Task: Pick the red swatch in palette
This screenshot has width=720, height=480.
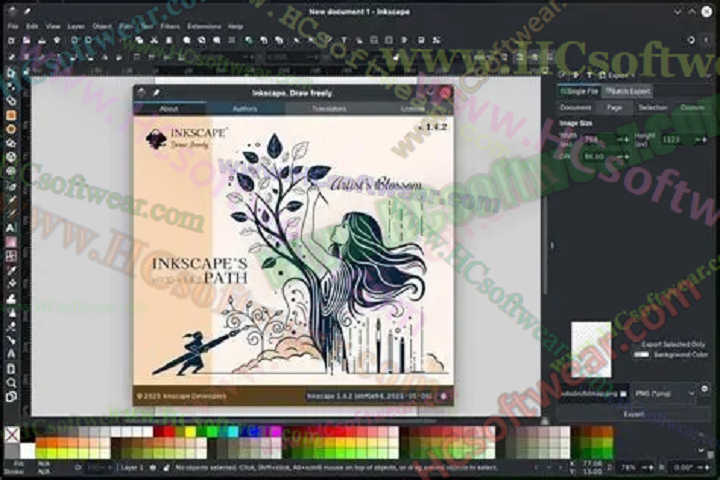Action: [x=168, y=431]
